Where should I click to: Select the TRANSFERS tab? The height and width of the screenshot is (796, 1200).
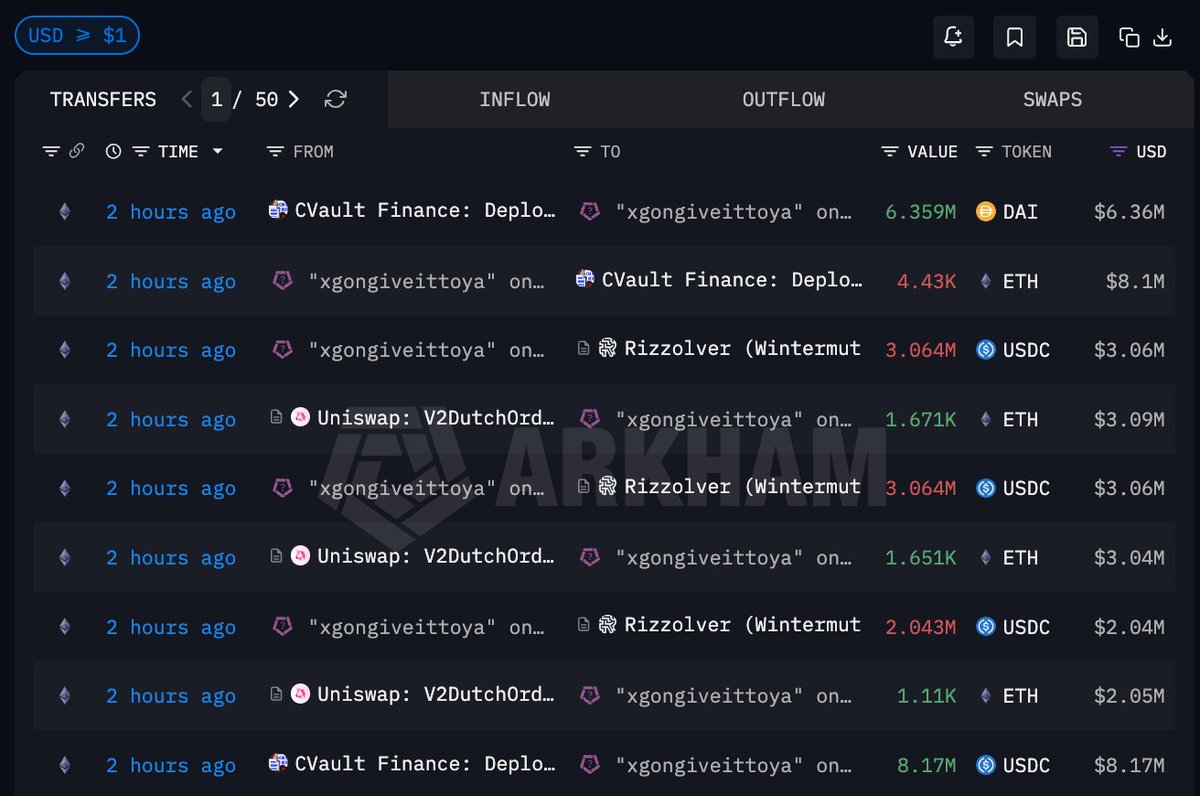coord(103,99)
